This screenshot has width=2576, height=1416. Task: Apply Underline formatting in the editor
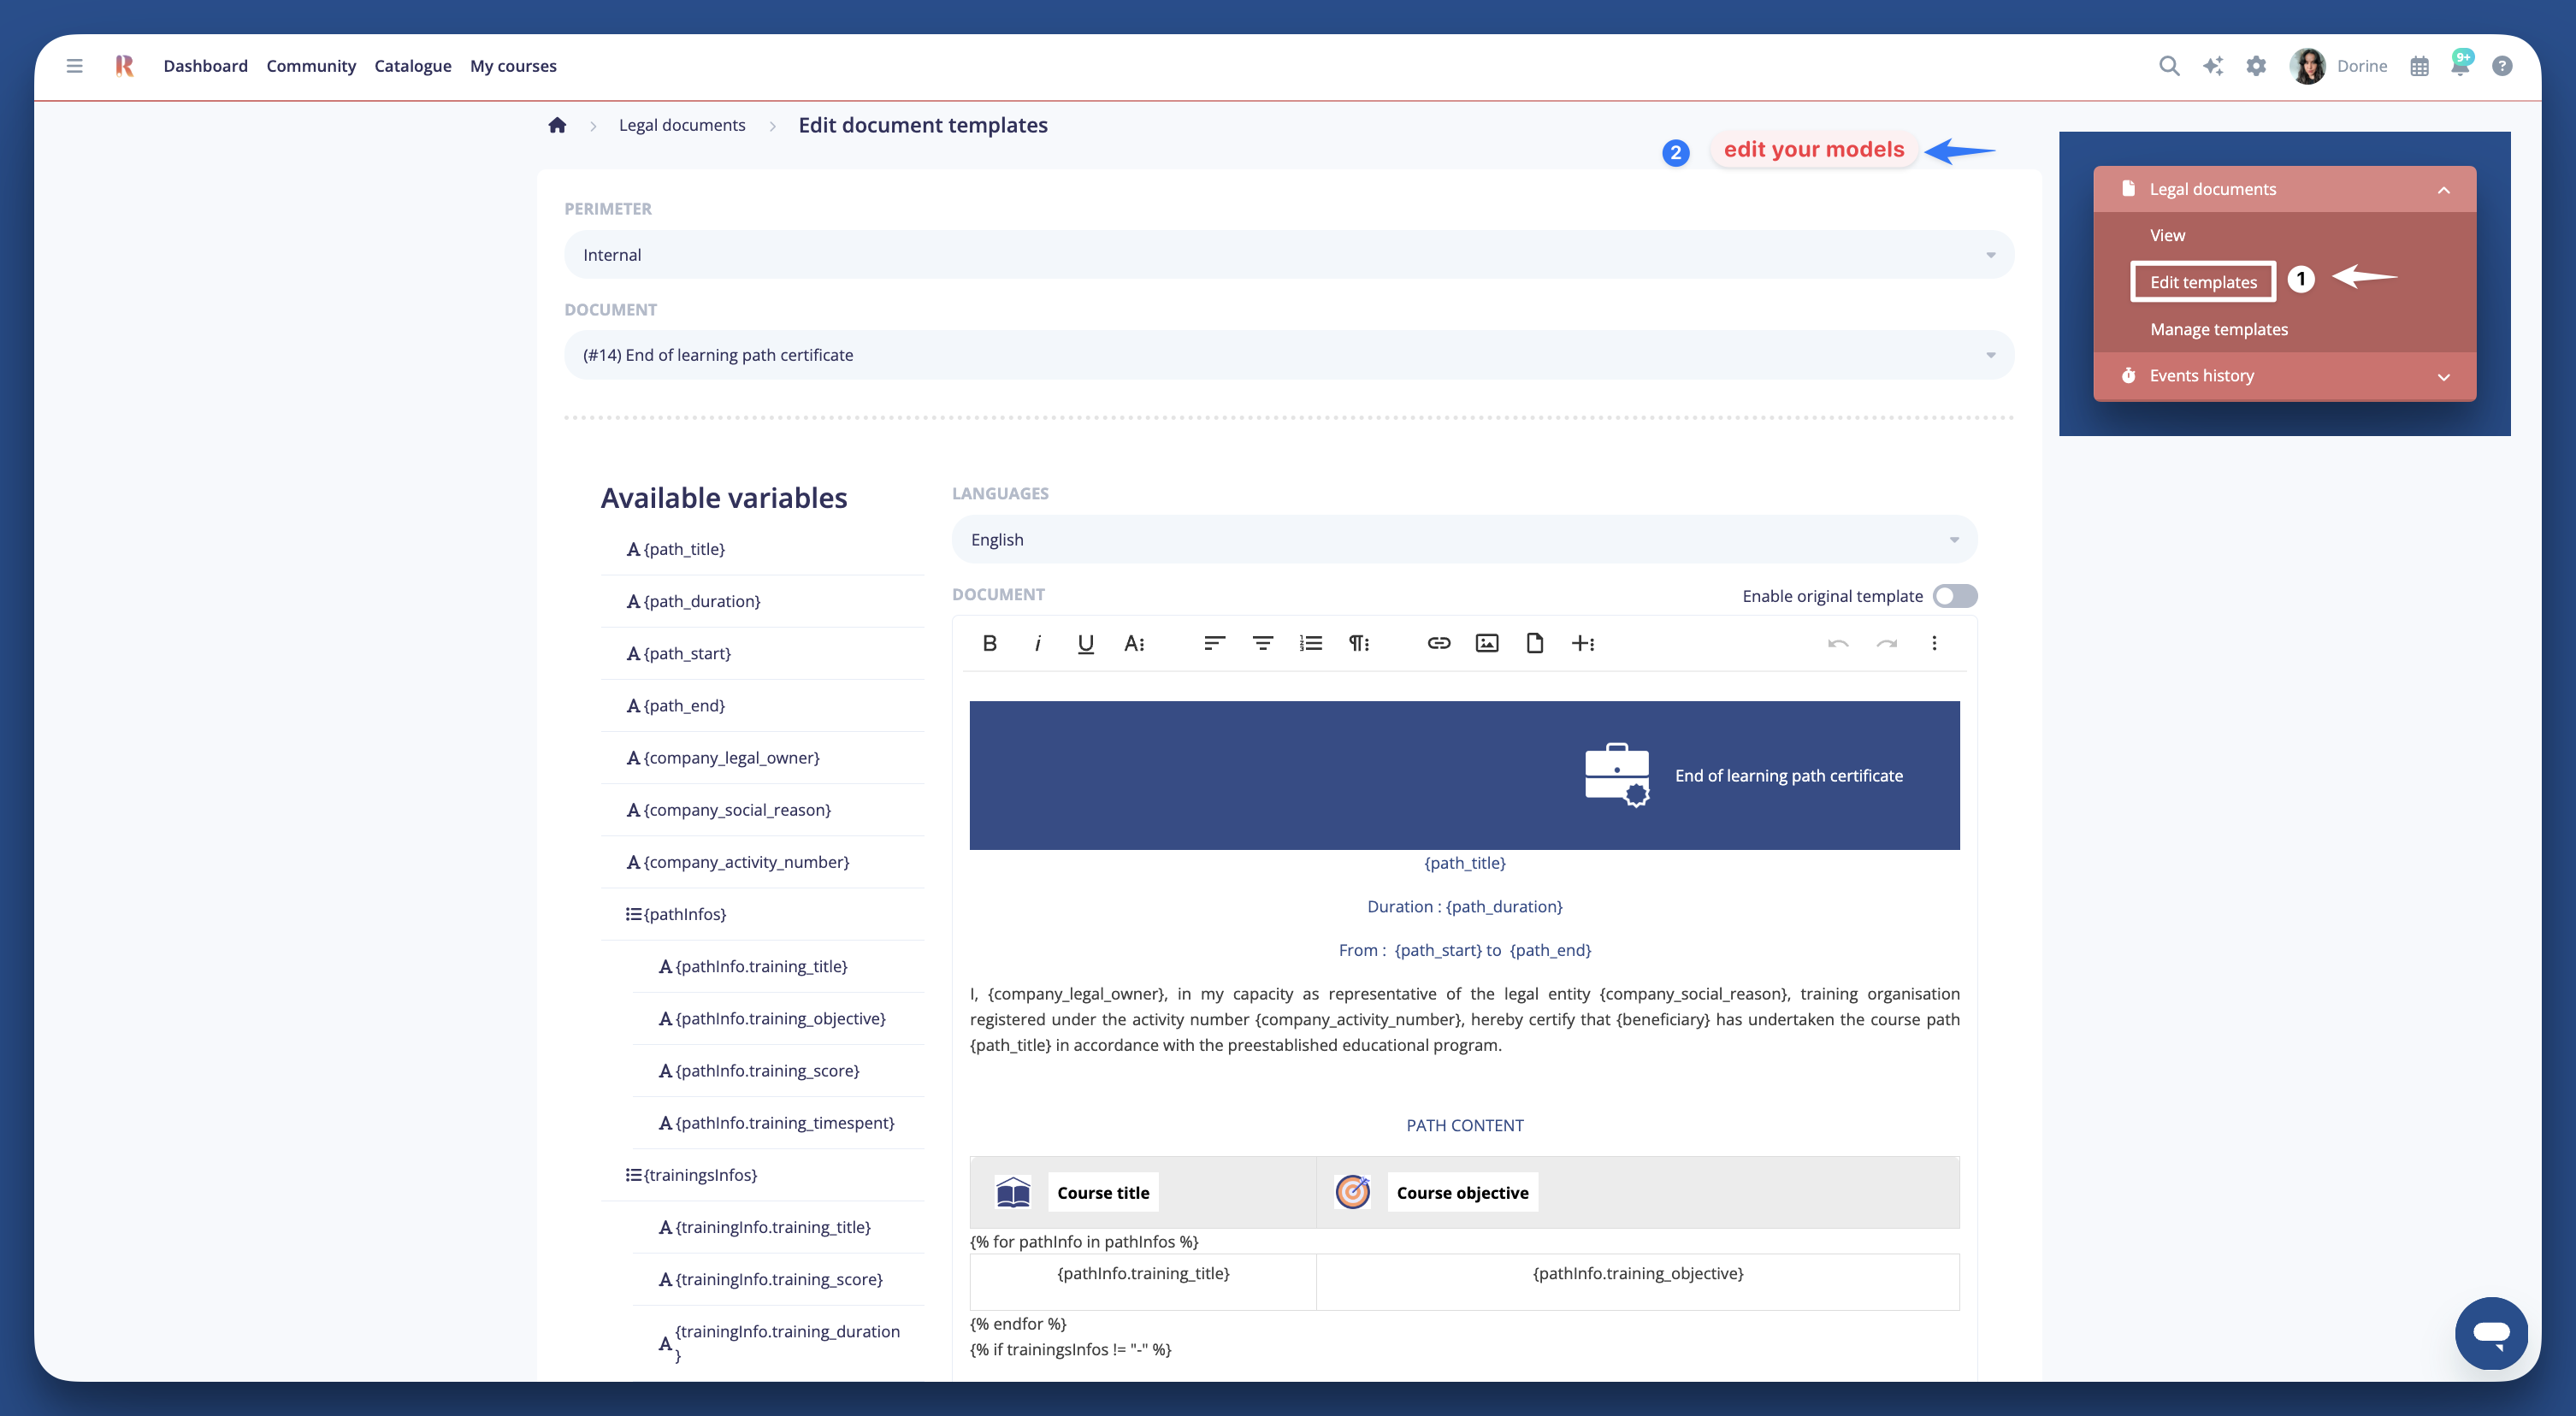[1085, 643]
